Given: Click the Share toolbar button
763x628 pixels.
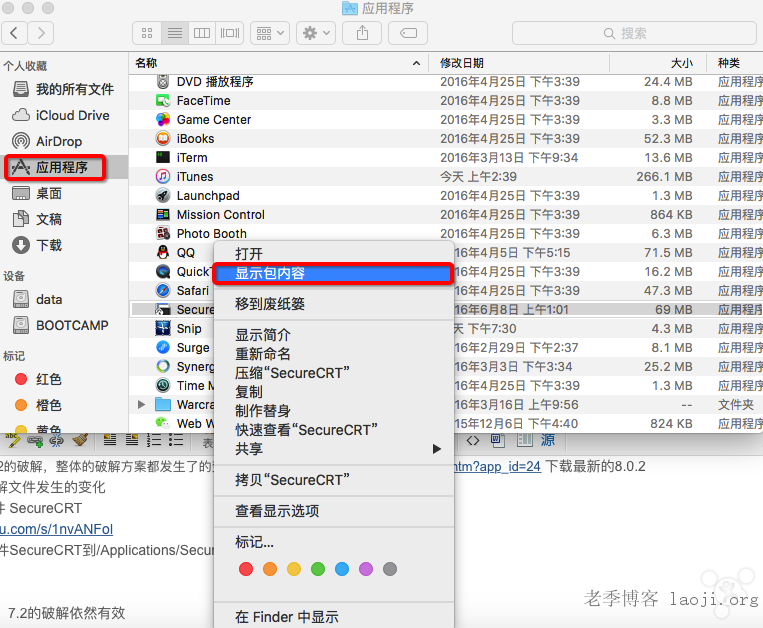Looking at the screenshot, I should click(x=362, y=33).
